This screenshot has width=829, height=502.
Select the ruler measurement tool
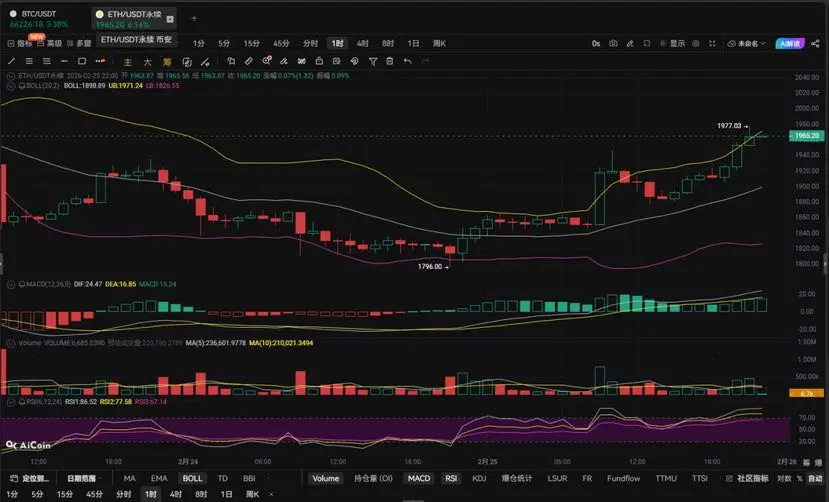click(248, 61)
